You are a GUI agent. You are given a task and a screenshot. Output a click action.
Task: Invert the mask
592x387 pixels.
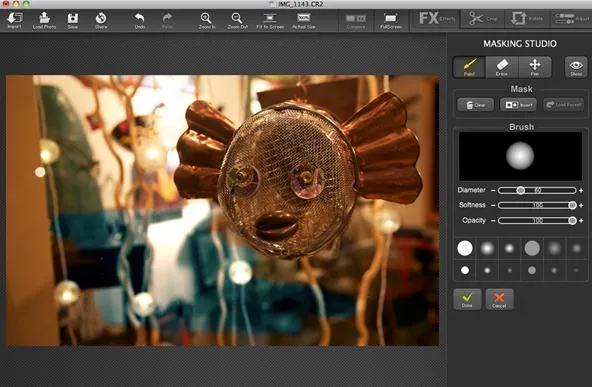[518, 105]
